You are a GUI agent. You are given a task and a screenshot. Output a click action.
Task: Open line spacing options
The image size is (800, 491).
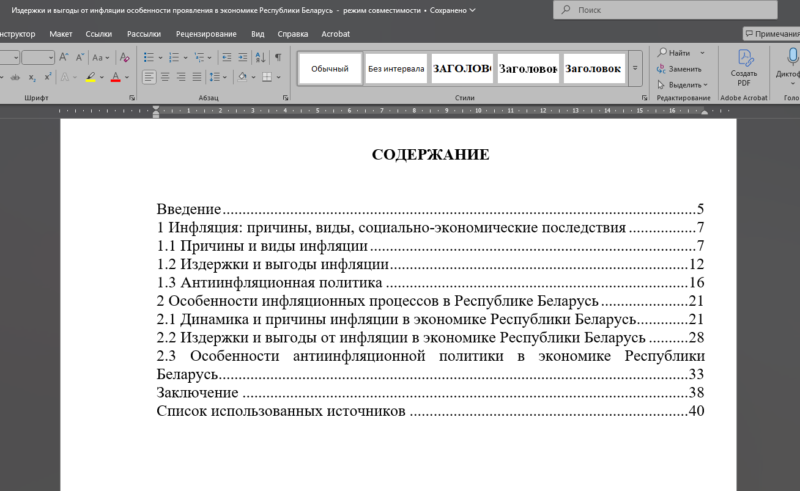tap(218, 77)
